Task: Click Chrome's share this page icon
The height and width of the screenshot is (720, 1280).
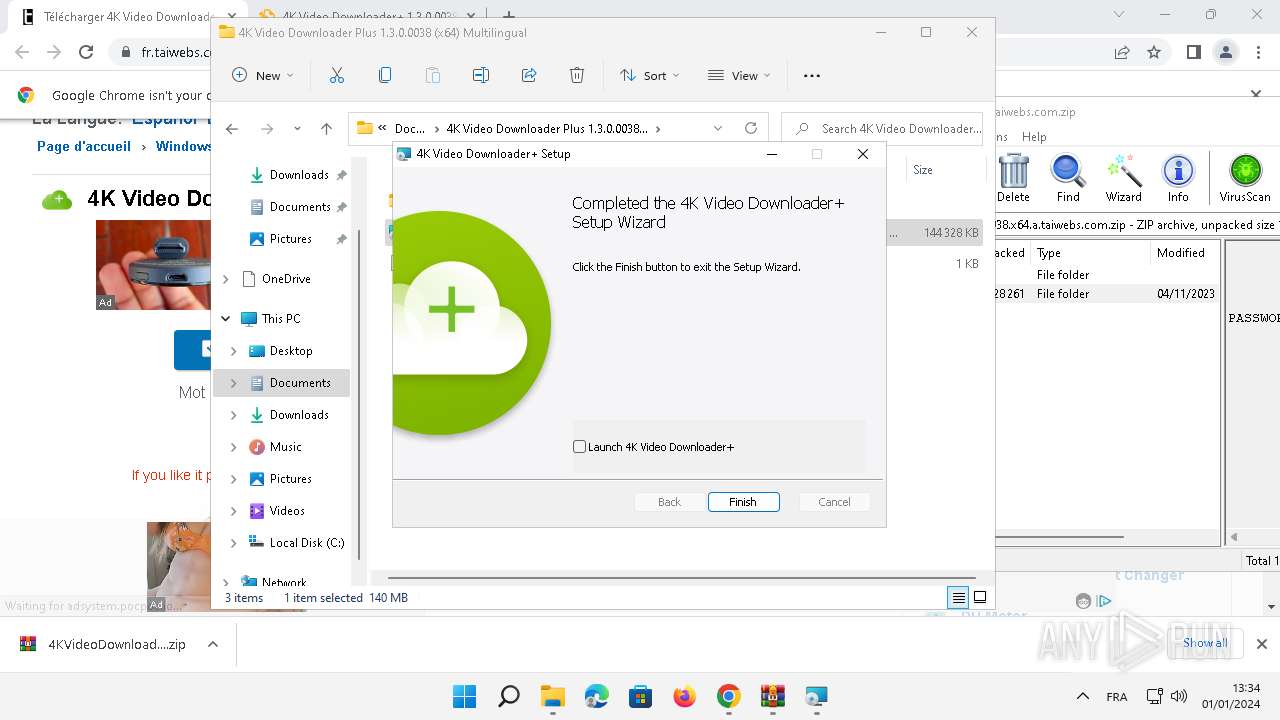Action: click(x=1122, y=52)
